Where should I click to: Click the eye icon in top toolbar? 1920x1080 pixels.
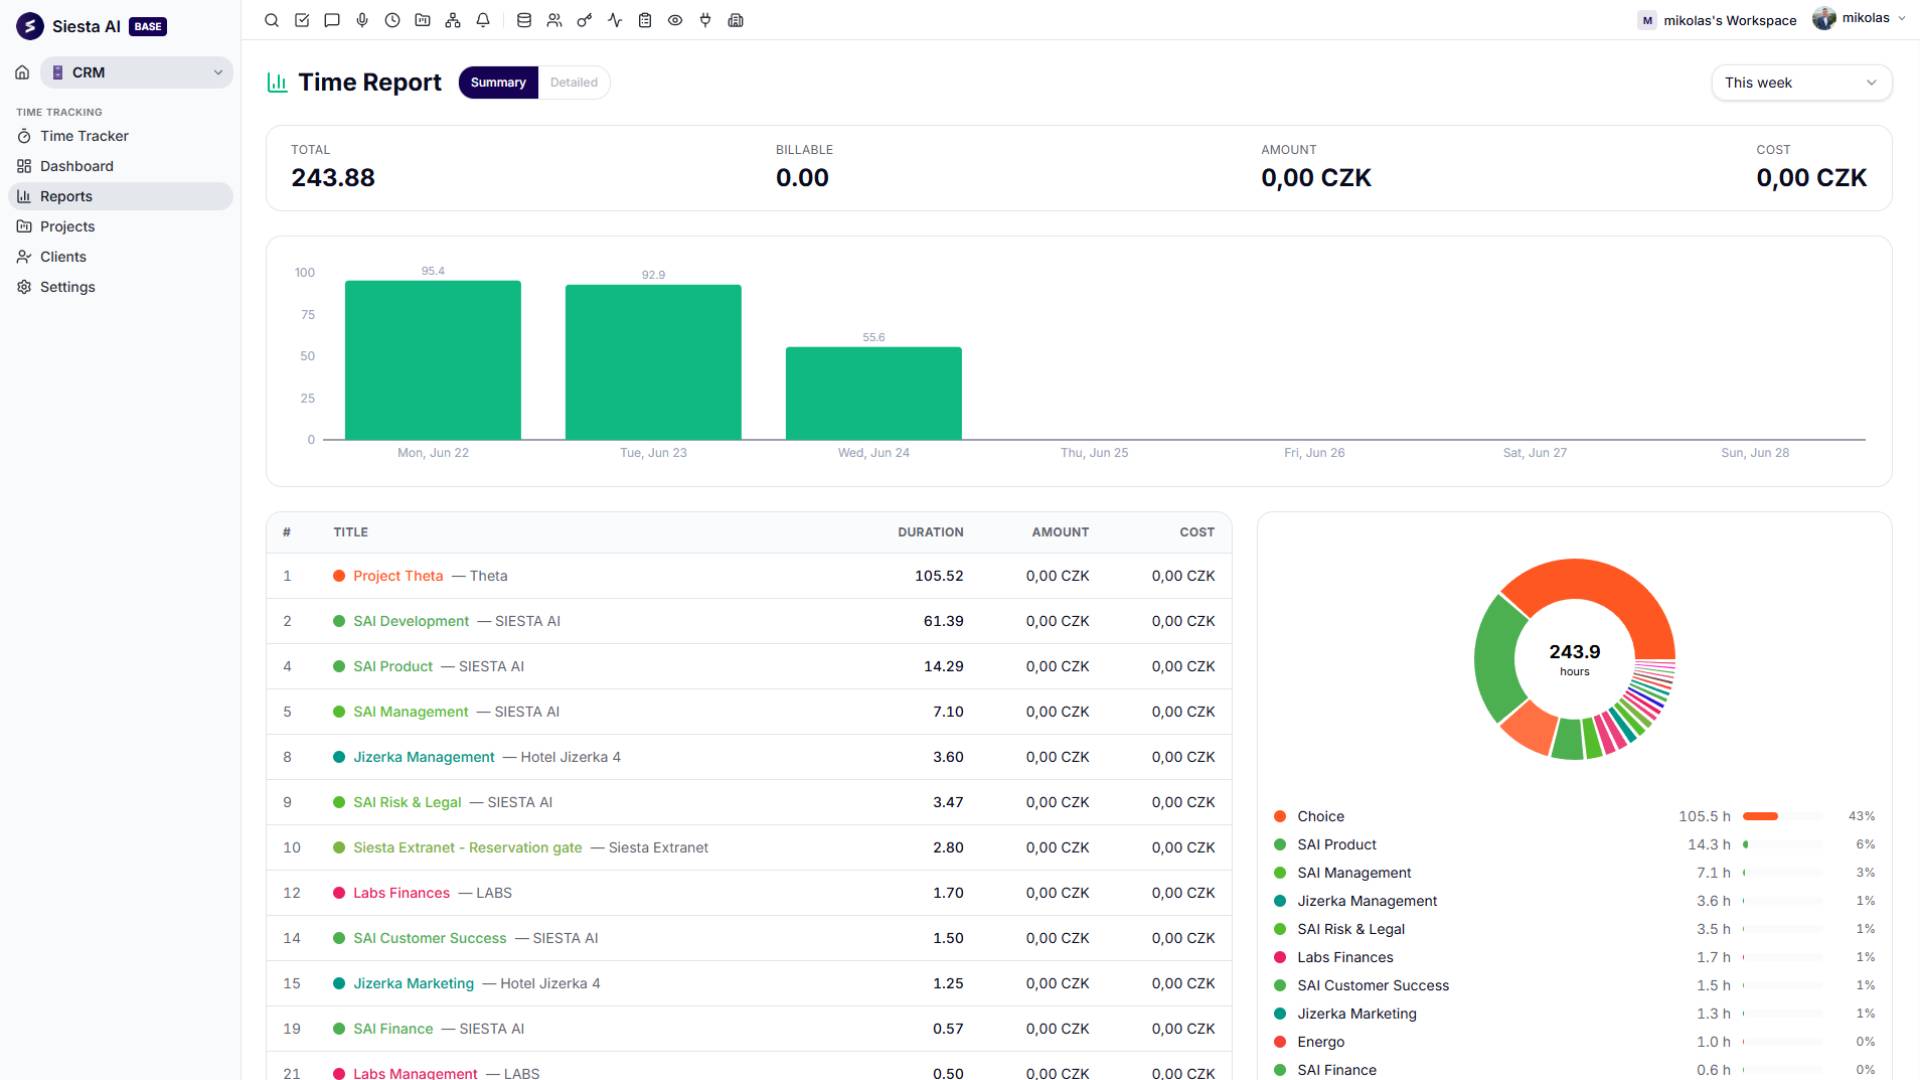click(675, 20)
